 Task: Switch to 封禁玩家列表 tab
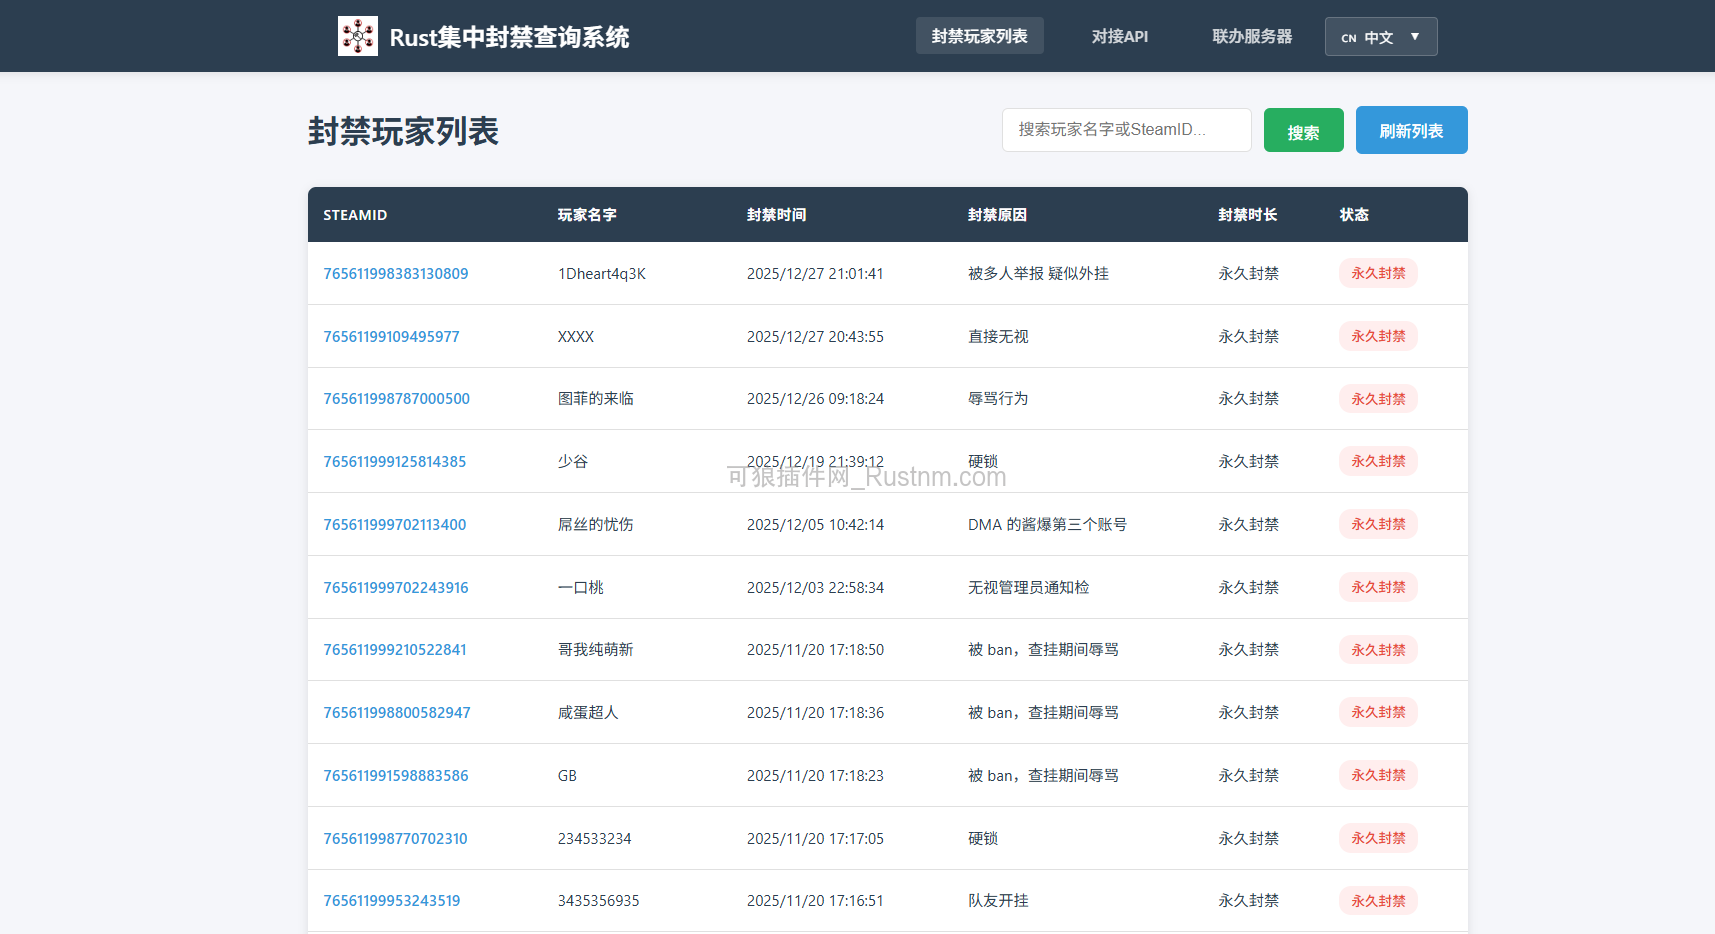coord(979,35)
